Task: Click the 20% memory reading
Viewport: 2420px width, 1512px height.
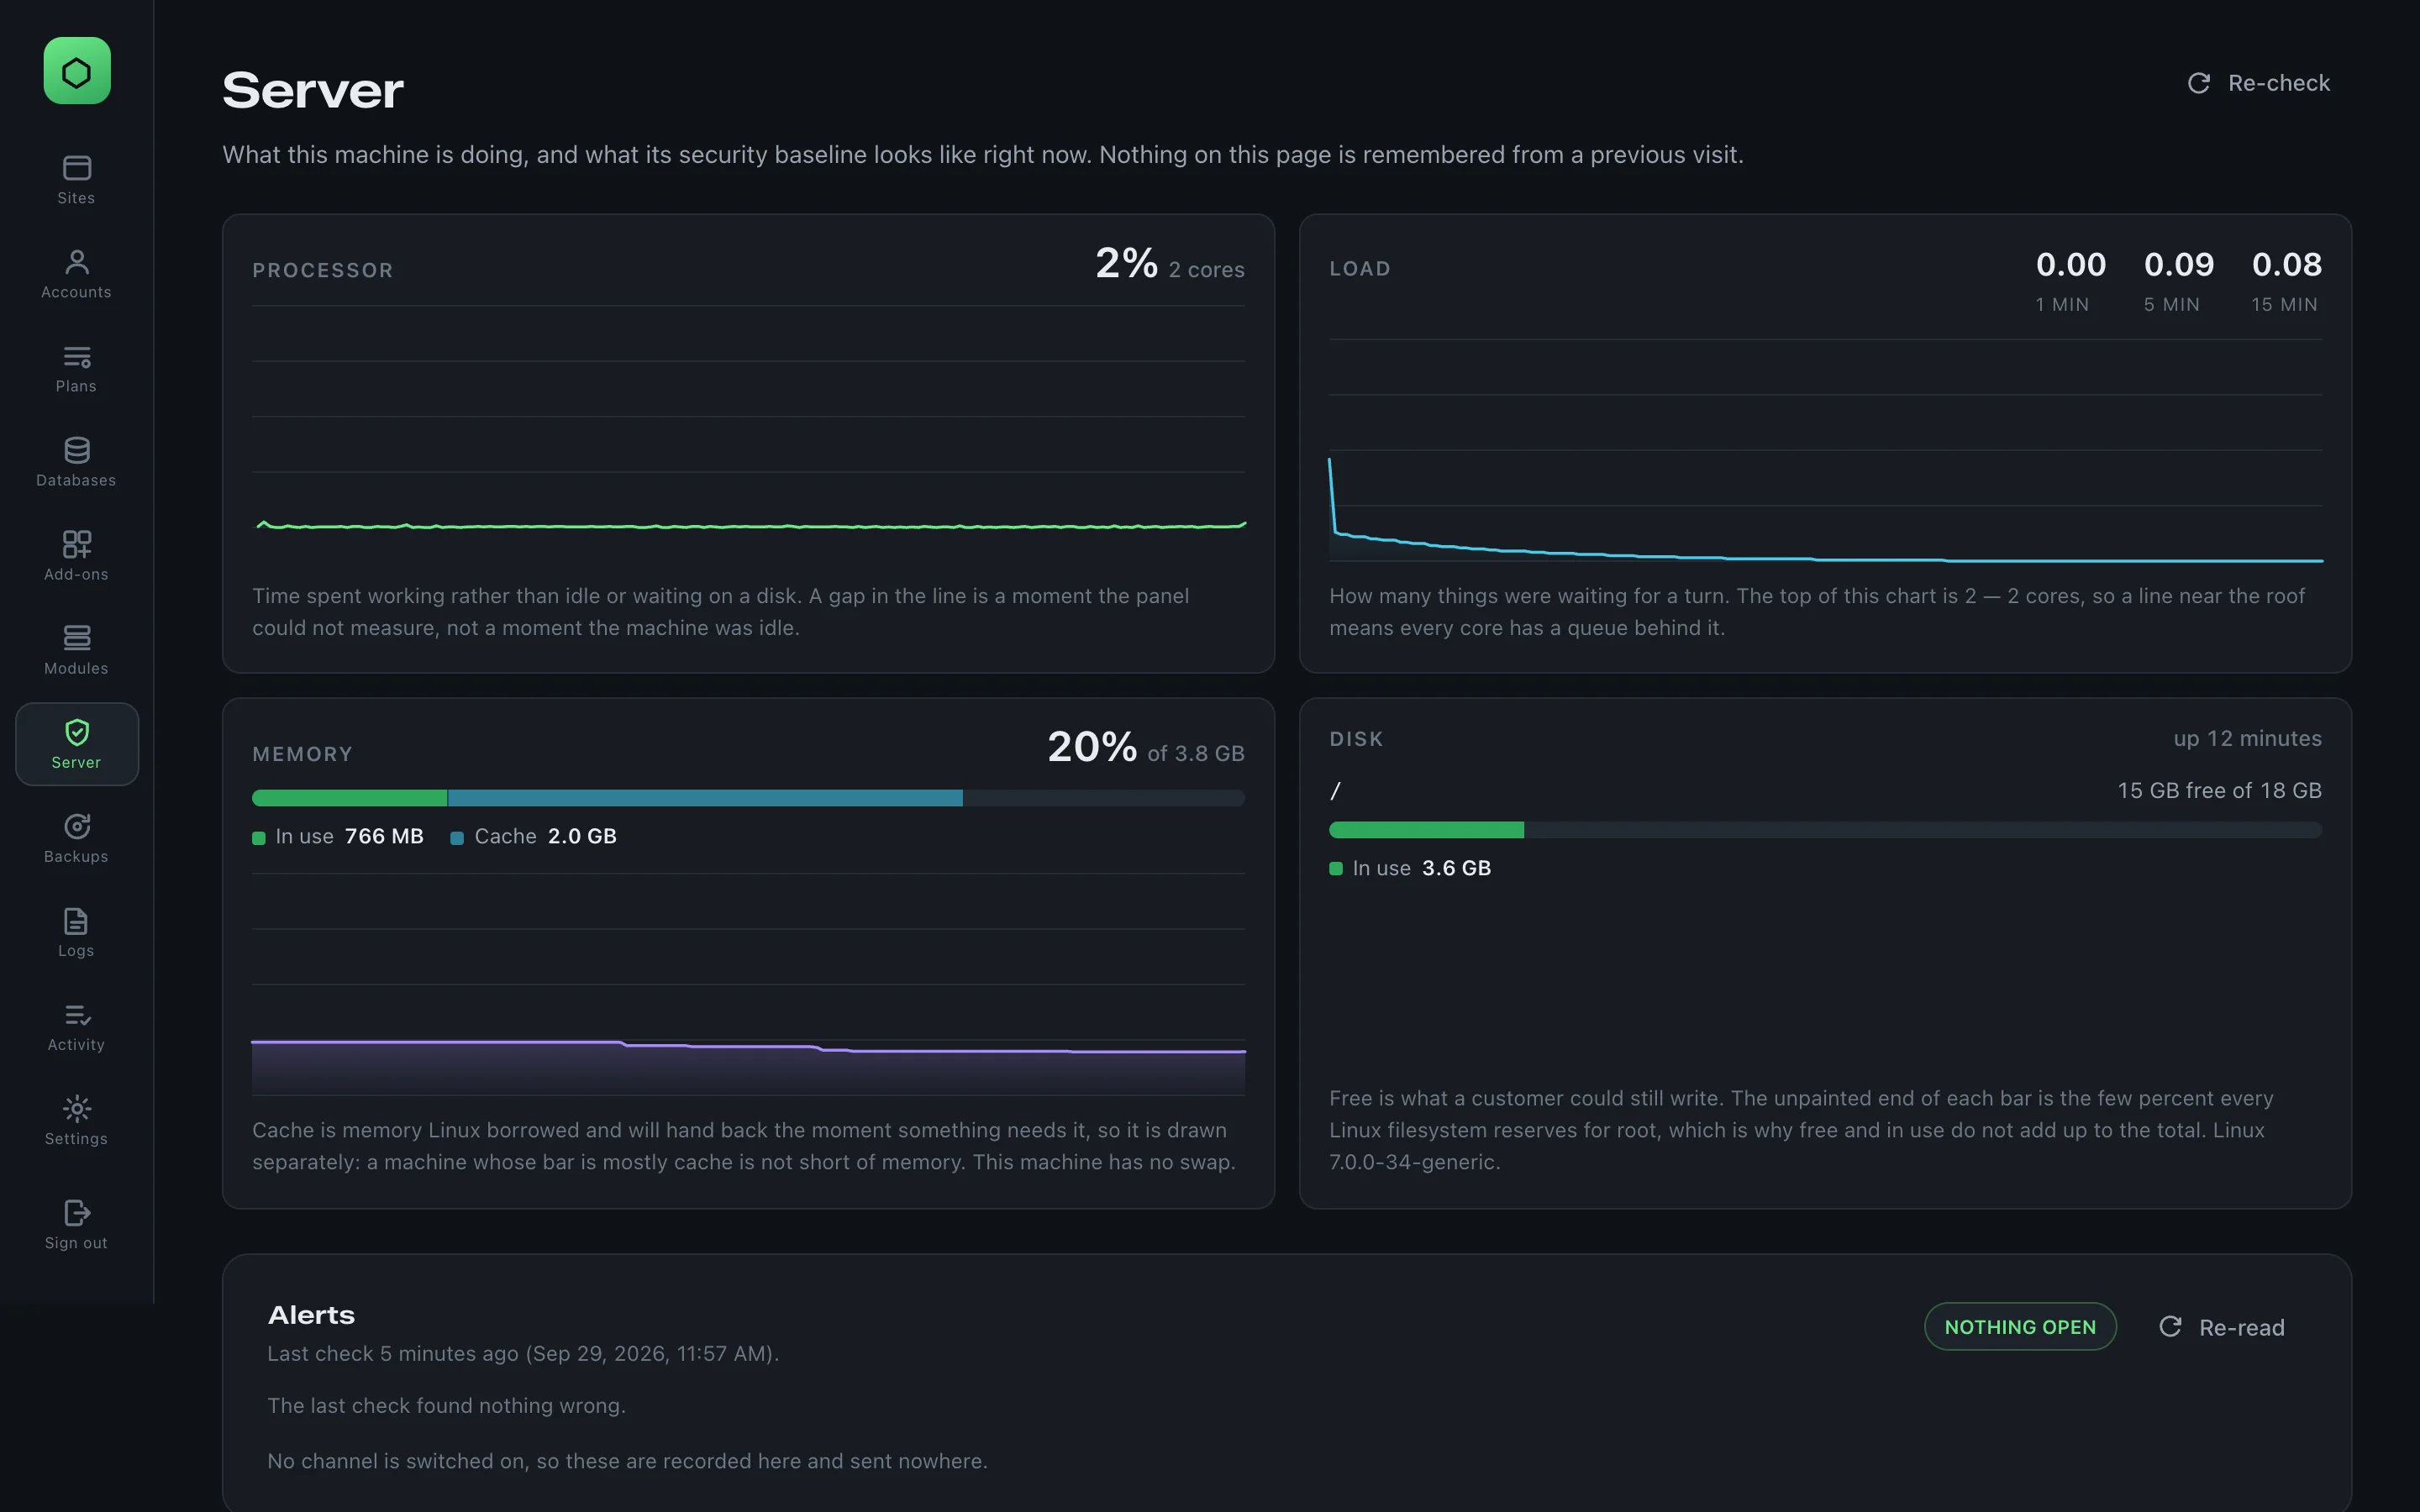Action: point(1092,747)
